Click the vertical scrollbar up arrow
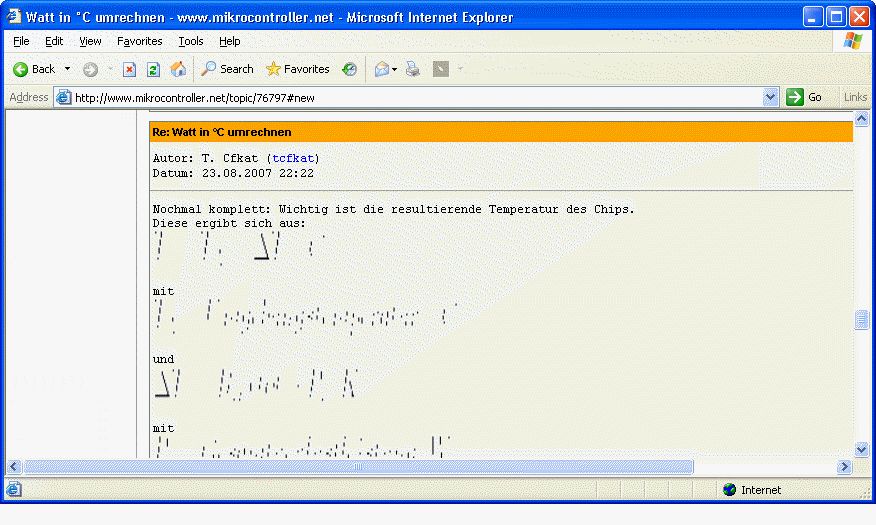This screenshot has height=525, width=876. [861, 118]
